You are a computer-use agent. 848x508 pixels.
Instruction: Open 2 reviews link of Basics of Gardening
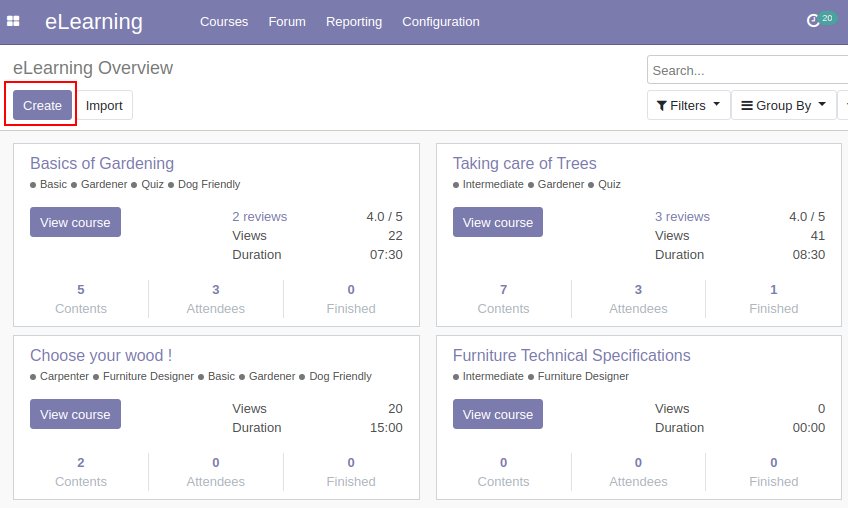tap(260, 216)
